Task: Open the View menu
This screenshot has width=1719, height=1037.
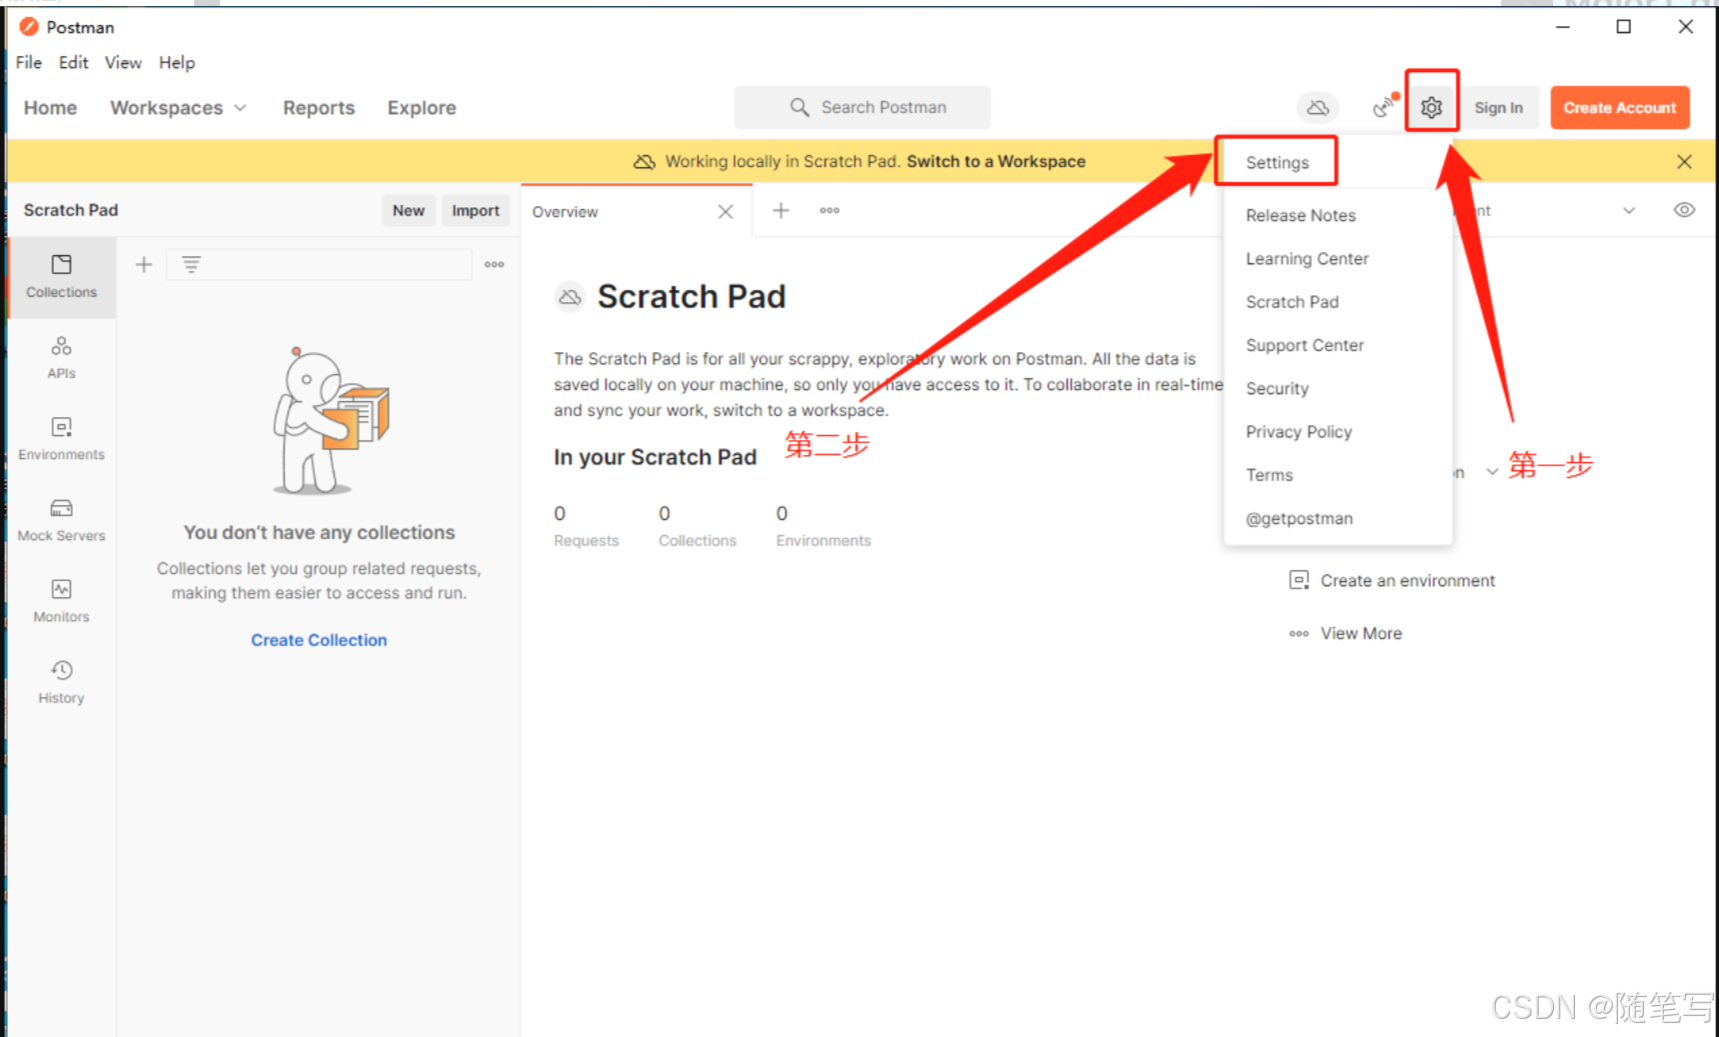Action: point(123,62)
